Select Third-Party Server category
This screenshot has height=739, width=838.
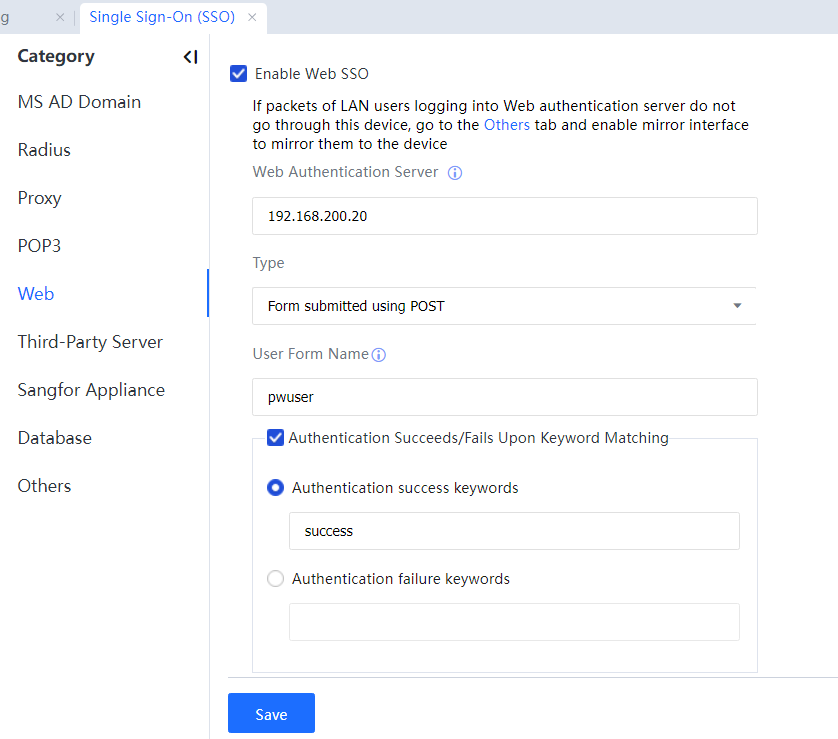(90, 342)
